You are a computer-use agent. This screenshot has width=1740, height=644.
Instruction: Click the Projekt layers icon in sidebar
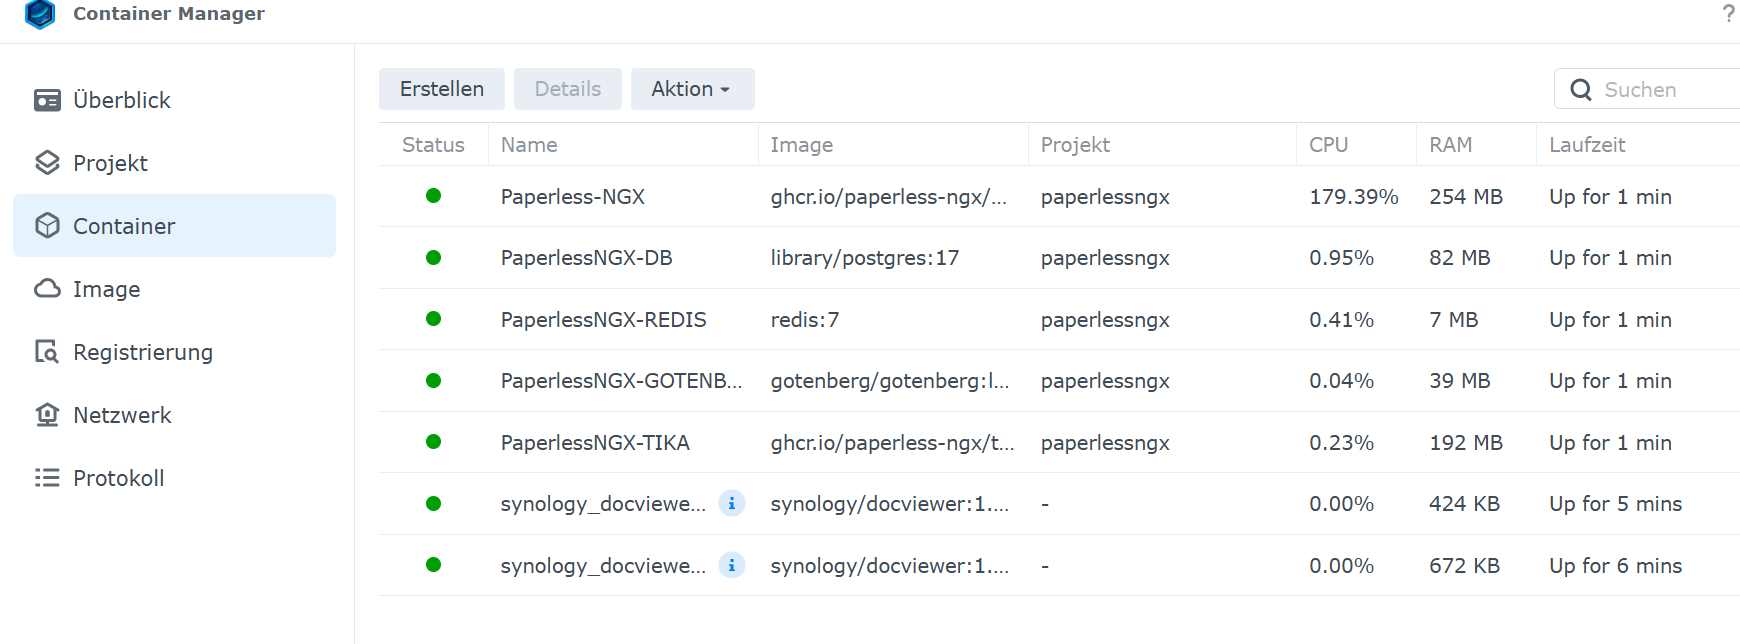click(x=47, y=163)
